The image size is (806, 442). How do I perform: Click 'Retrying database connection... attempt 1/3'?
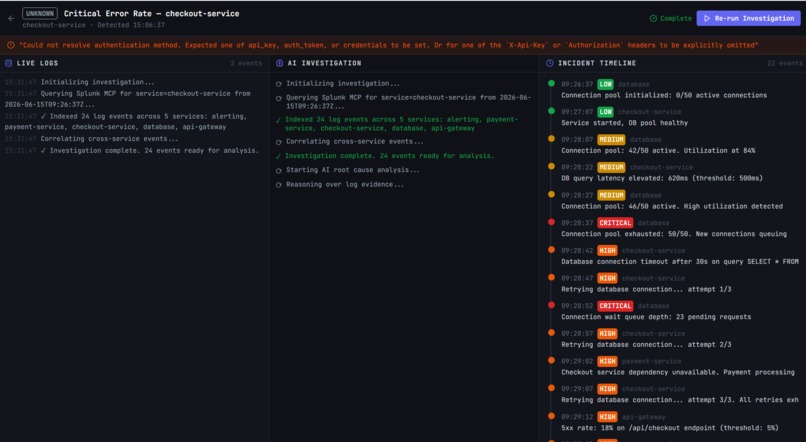point(646,290)
